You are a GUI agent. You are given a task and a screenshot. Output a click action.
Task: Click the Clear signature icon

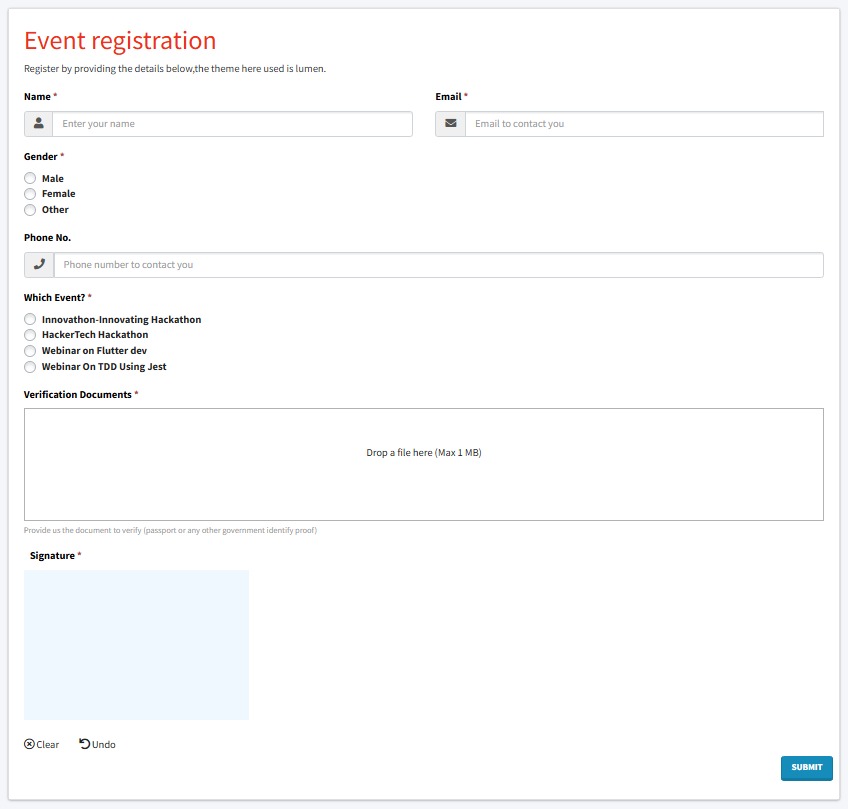[x=29, y=744]
